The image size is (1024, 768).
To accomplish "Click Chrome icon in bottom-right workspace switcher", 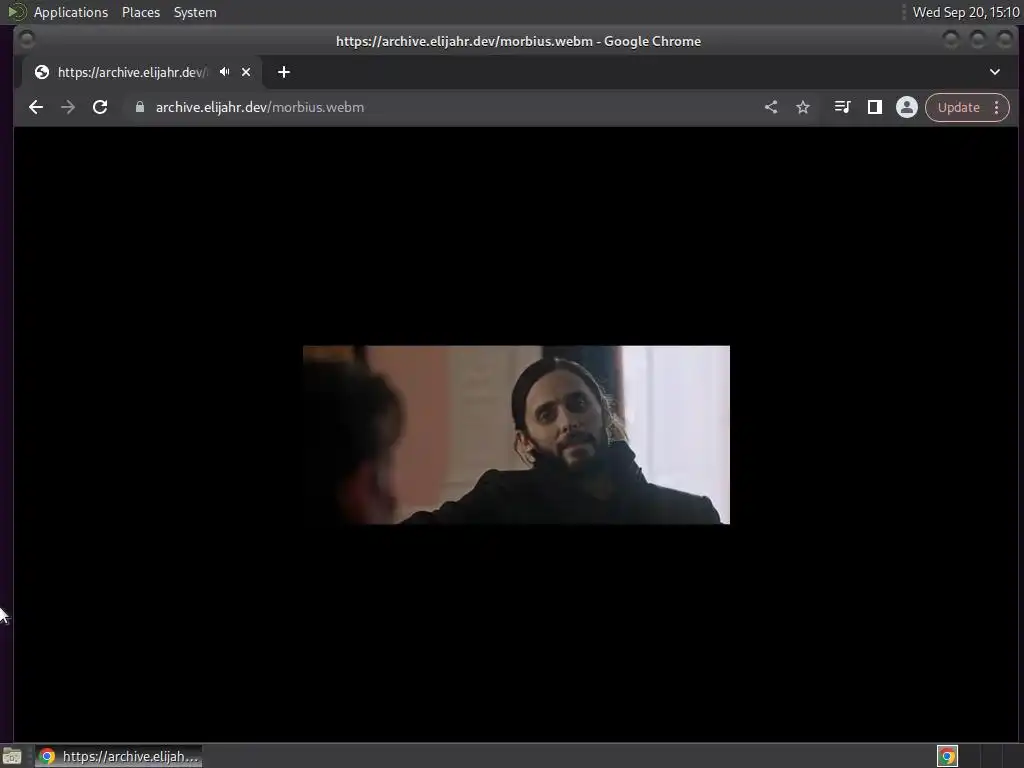I will 947,756.
